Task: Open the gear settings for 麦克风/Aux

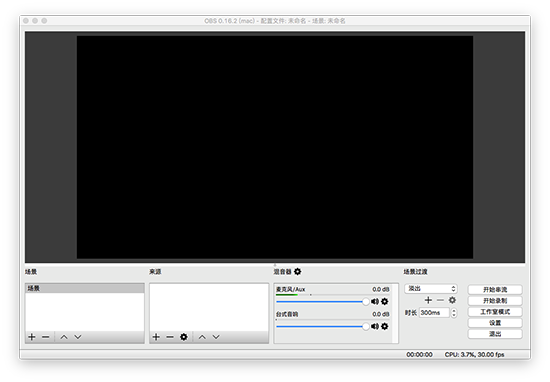Action: point(385,301)
